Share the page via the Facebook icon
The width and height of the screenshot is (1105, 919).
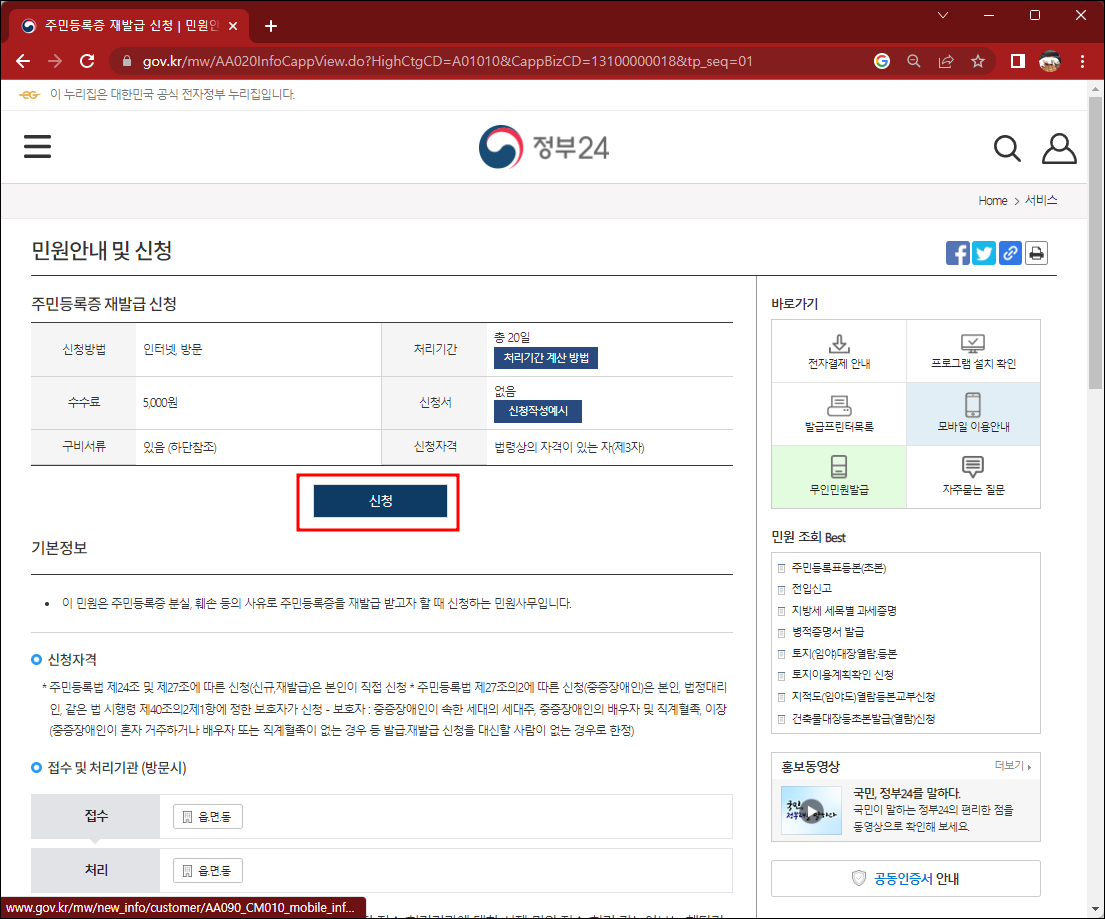click(x=957, y=253)
